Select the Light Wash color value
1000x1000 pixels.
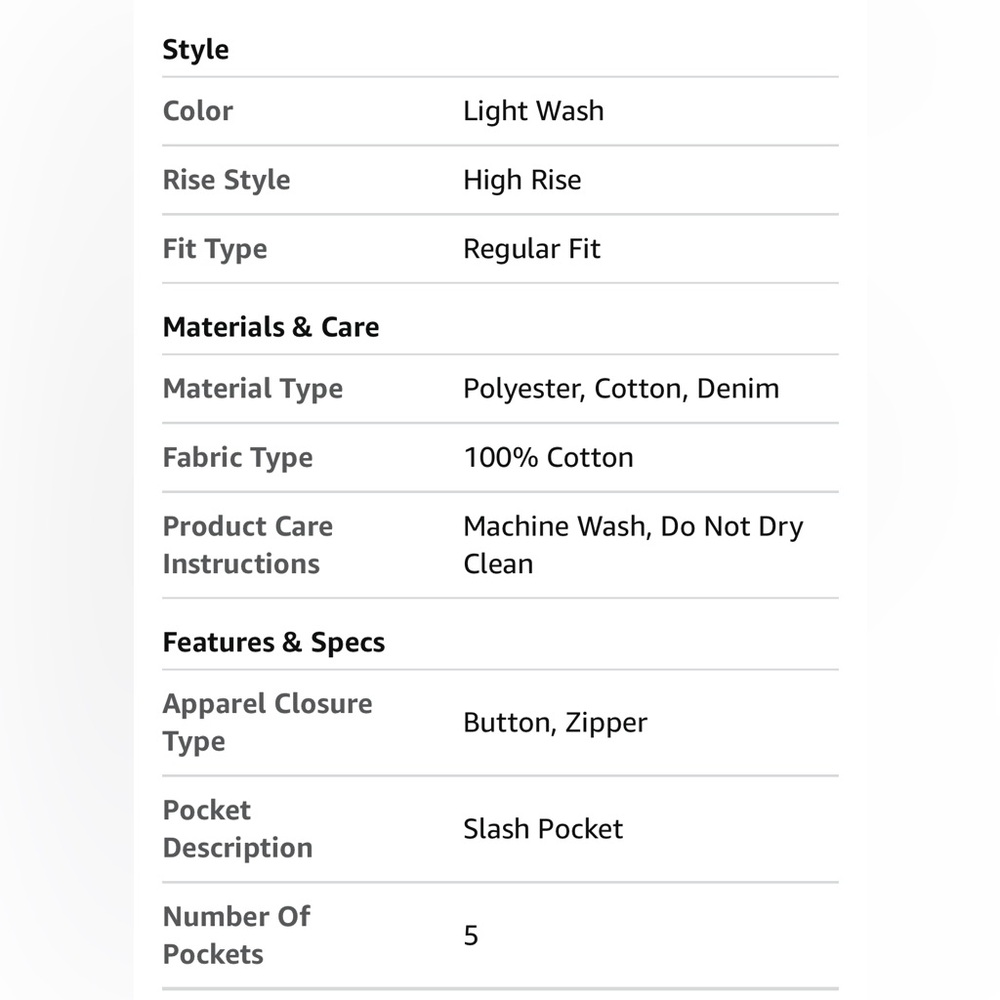click(x=533, y=111)
